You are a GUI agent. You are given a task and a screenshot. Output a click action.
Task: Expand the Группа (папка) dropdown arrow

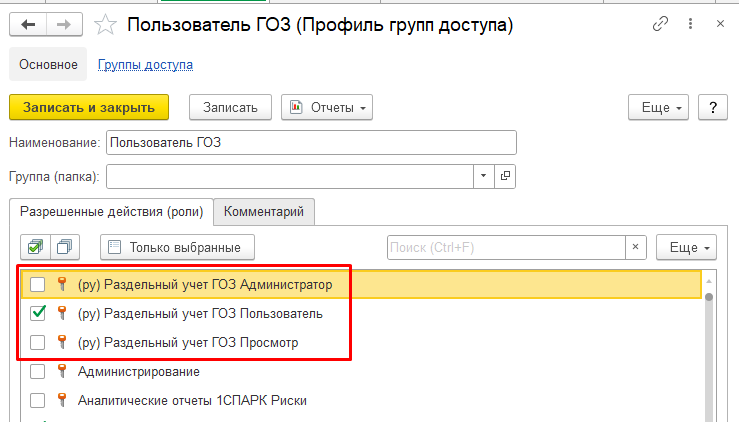coord(483,176)
